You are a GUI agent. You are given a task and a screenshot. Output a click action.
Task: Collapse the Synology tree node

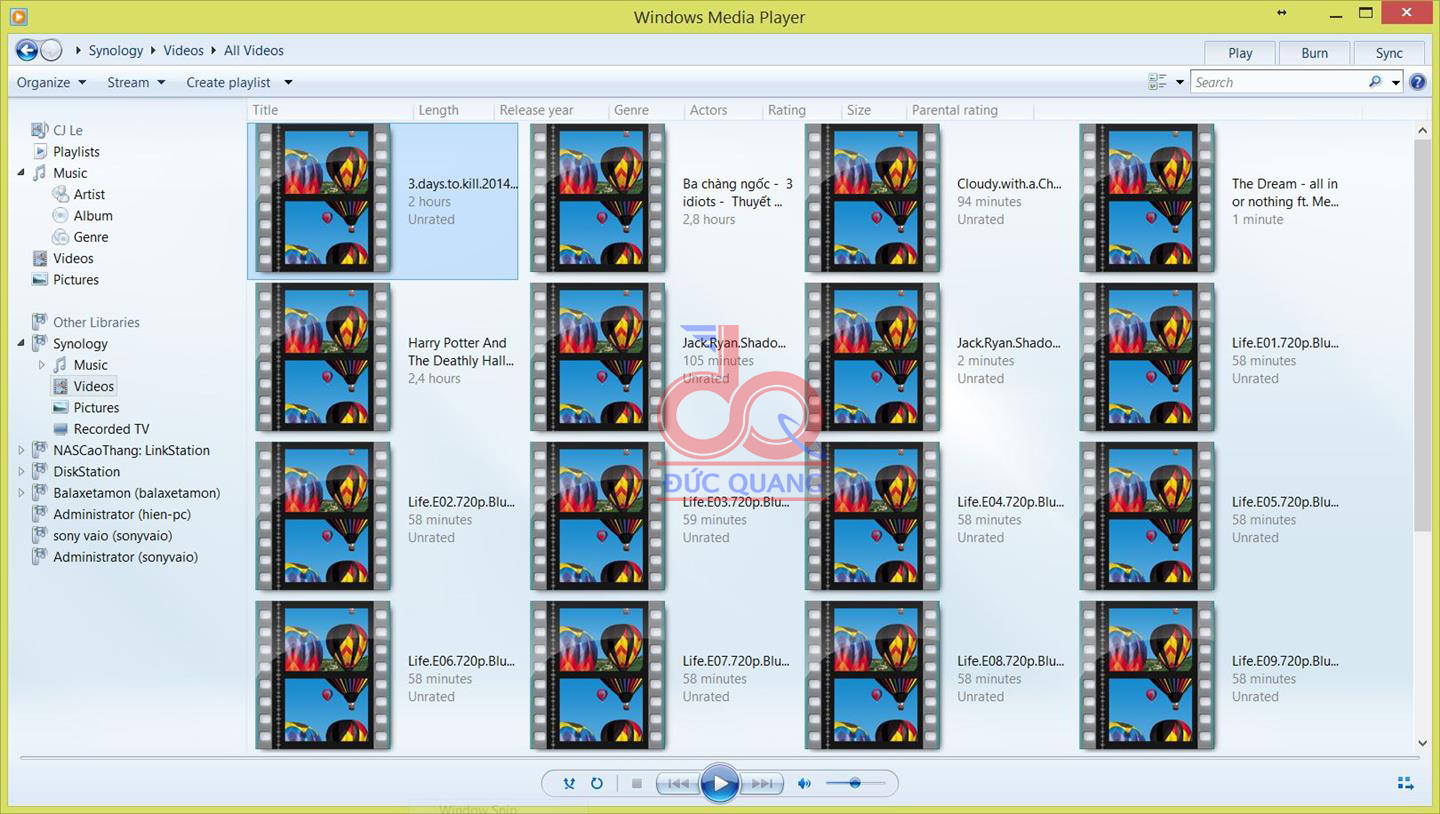21,343
